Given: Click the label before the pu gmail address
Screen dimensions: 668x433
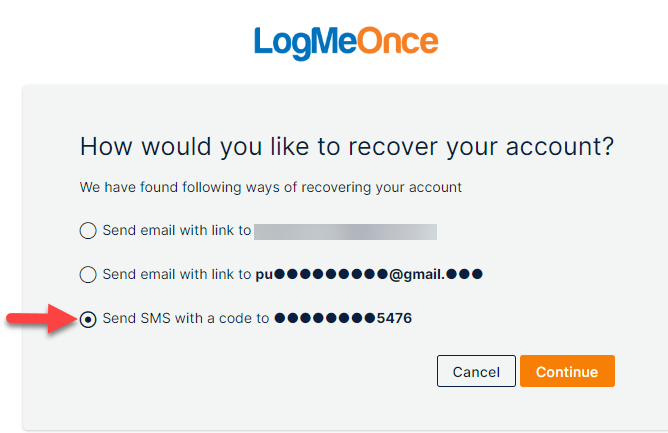Looking at the screenshot, I should point(177,274).
